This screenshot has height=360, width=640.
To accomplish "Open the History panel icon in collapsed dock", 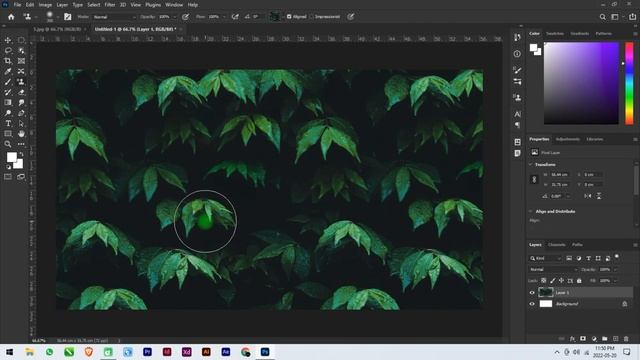I will pos(517,38).
